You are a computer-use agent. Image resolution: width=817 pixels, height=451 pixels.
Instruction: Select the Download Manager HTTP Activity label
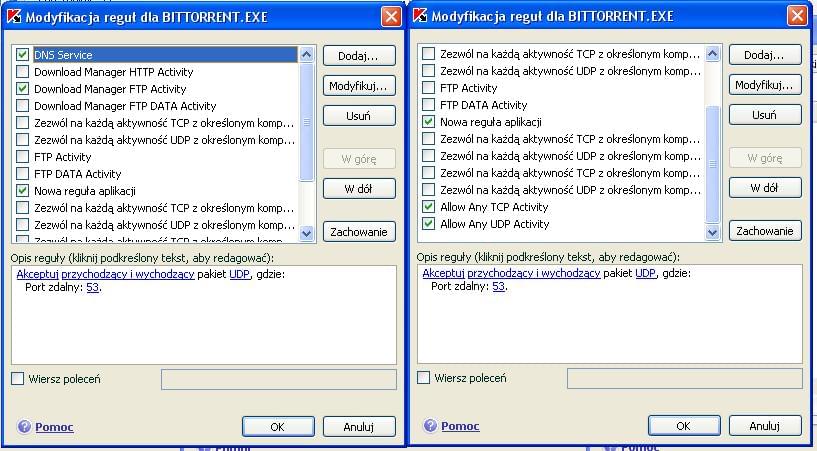114,72
